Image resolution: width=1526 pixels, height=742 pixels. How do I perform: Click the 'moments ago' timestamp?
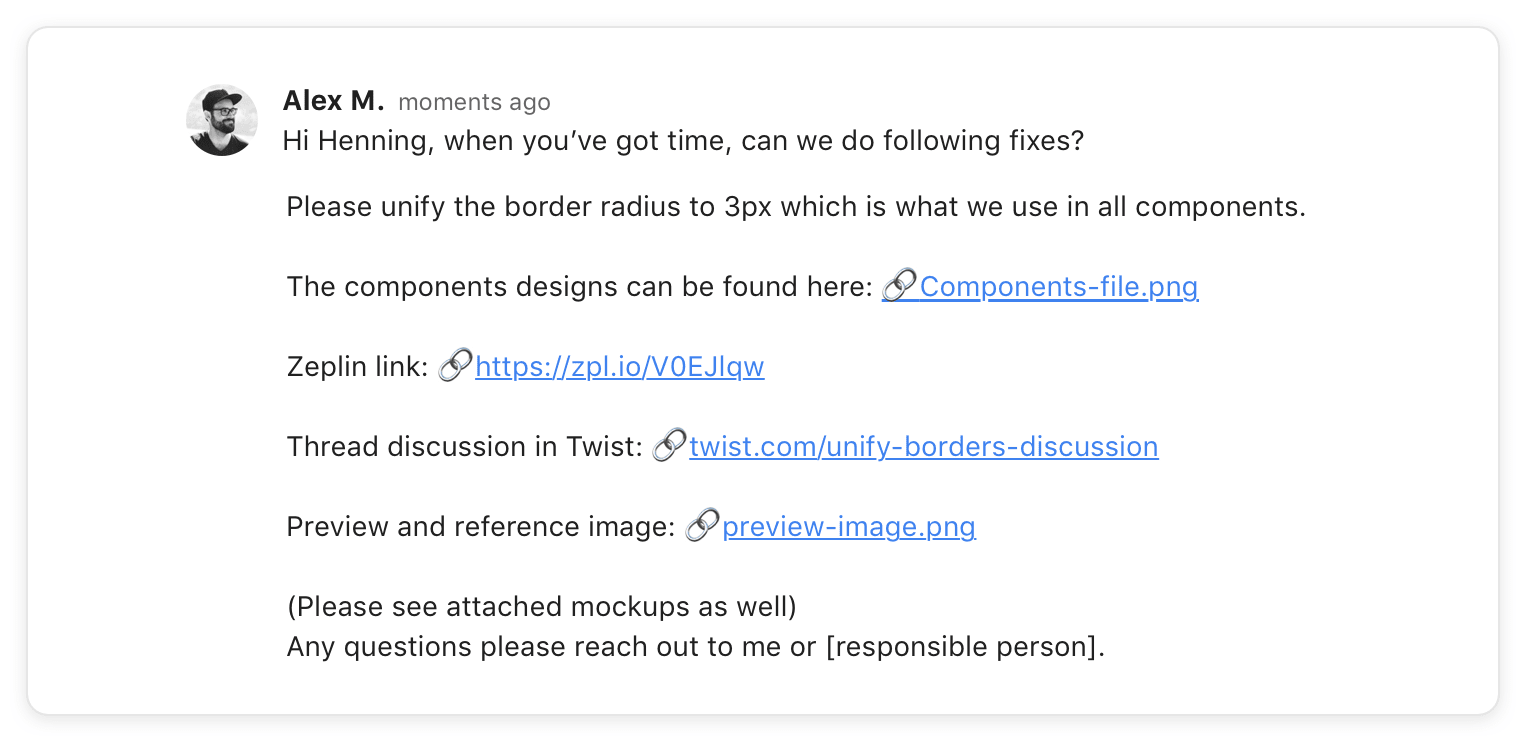[x=474, y=102]
